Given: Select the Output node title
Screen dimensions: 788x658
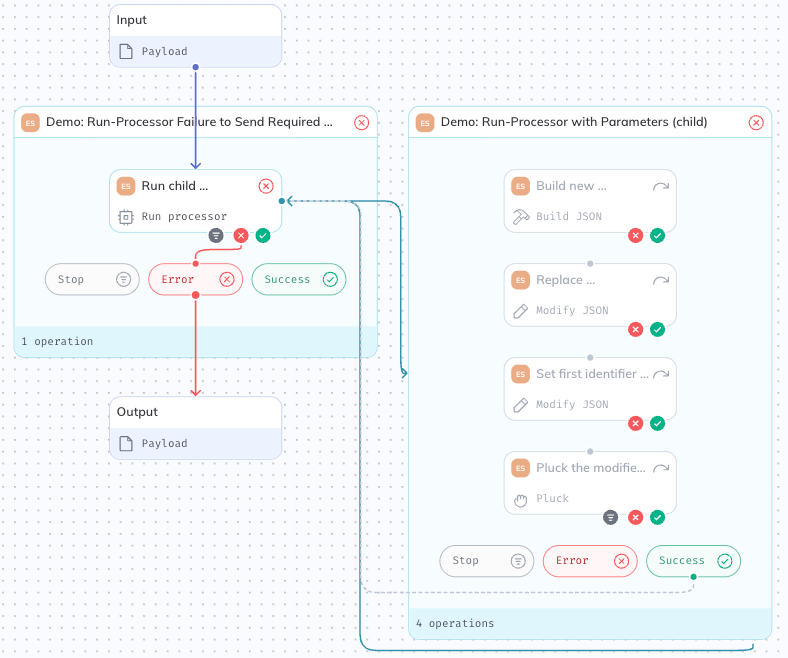Looking at the screenshot, I should coord(137,412).
